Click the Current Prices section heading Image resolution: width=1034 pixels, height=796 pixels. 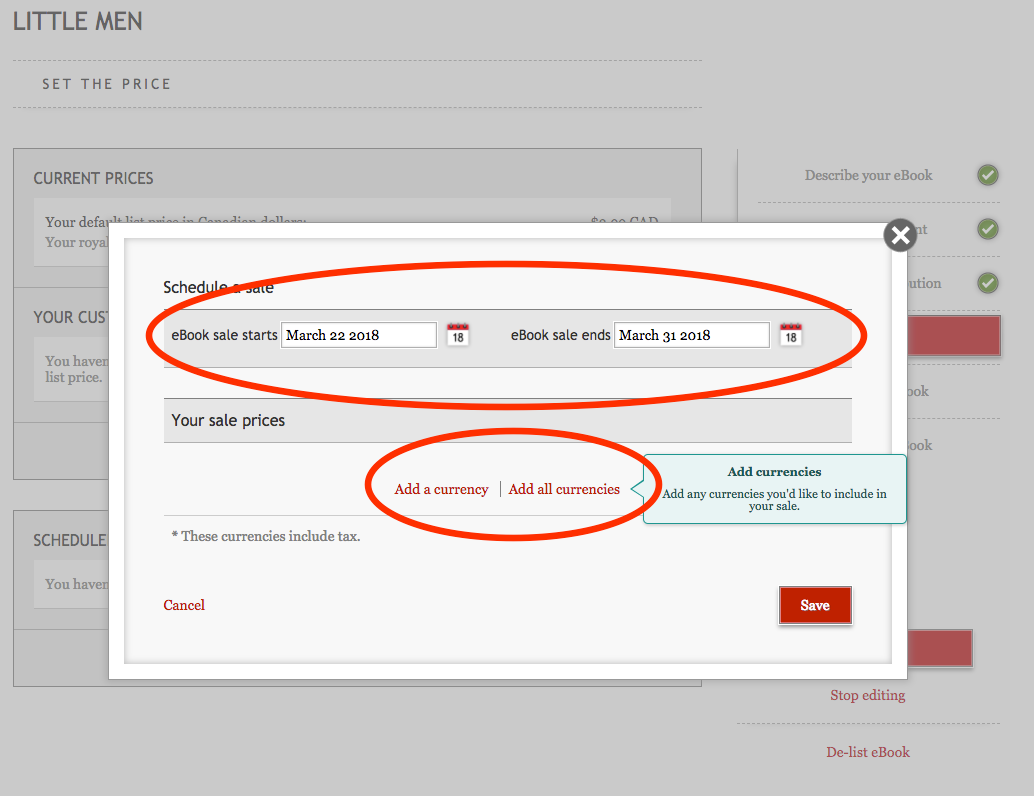(94, 178)
